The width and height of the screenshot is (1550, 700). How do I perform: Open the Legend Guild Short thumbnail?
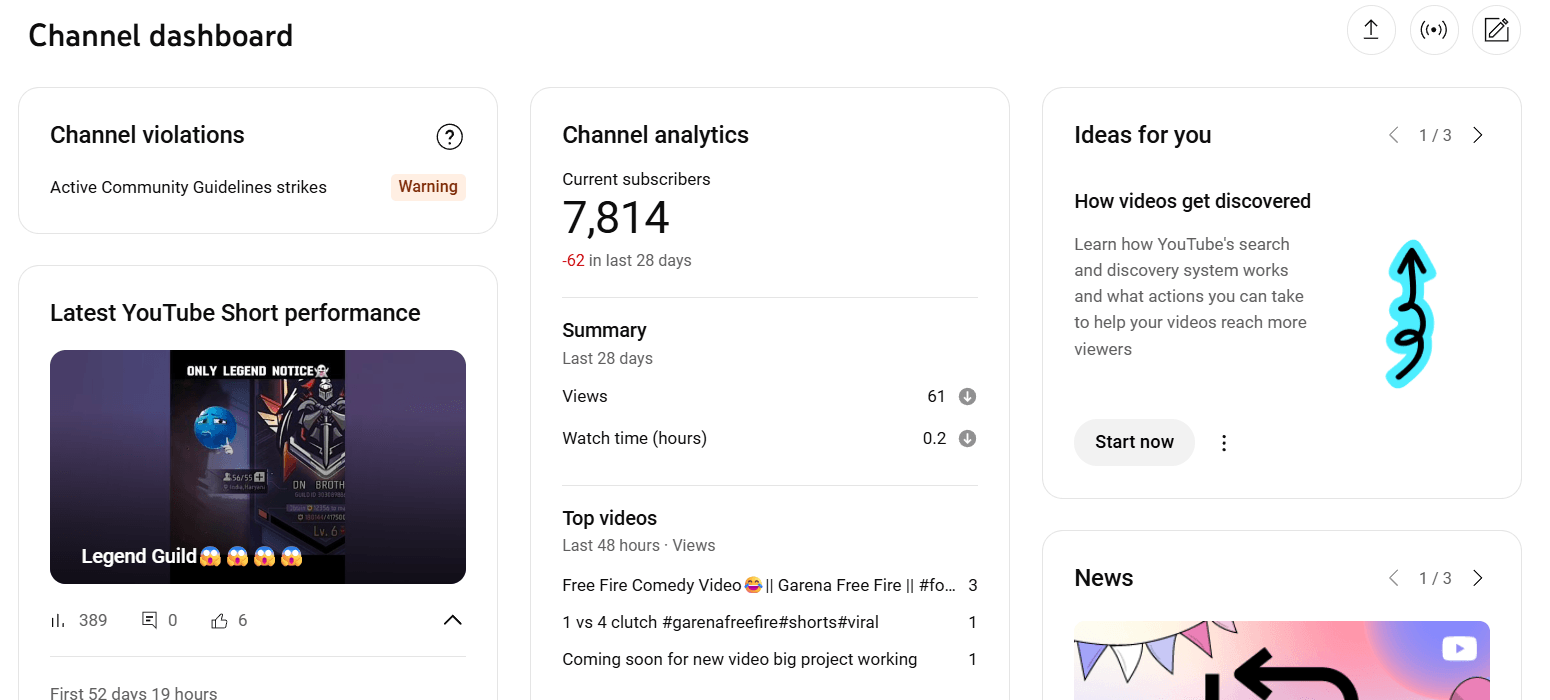pyautogui.click(x=258, y=467)
